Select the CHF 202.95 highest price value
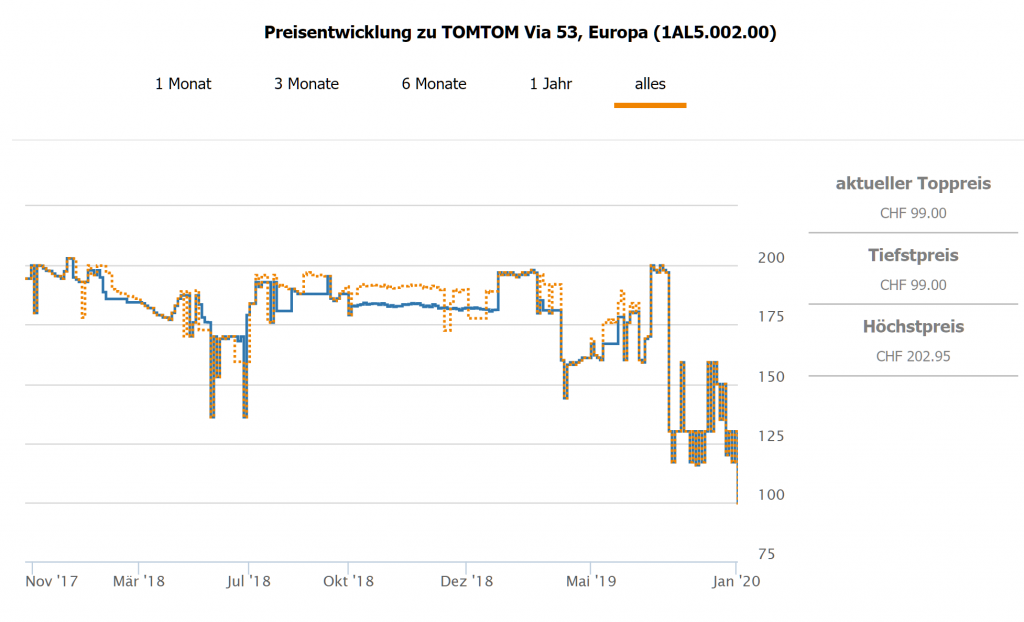The image size is (1024, 622). pos(913,356)
